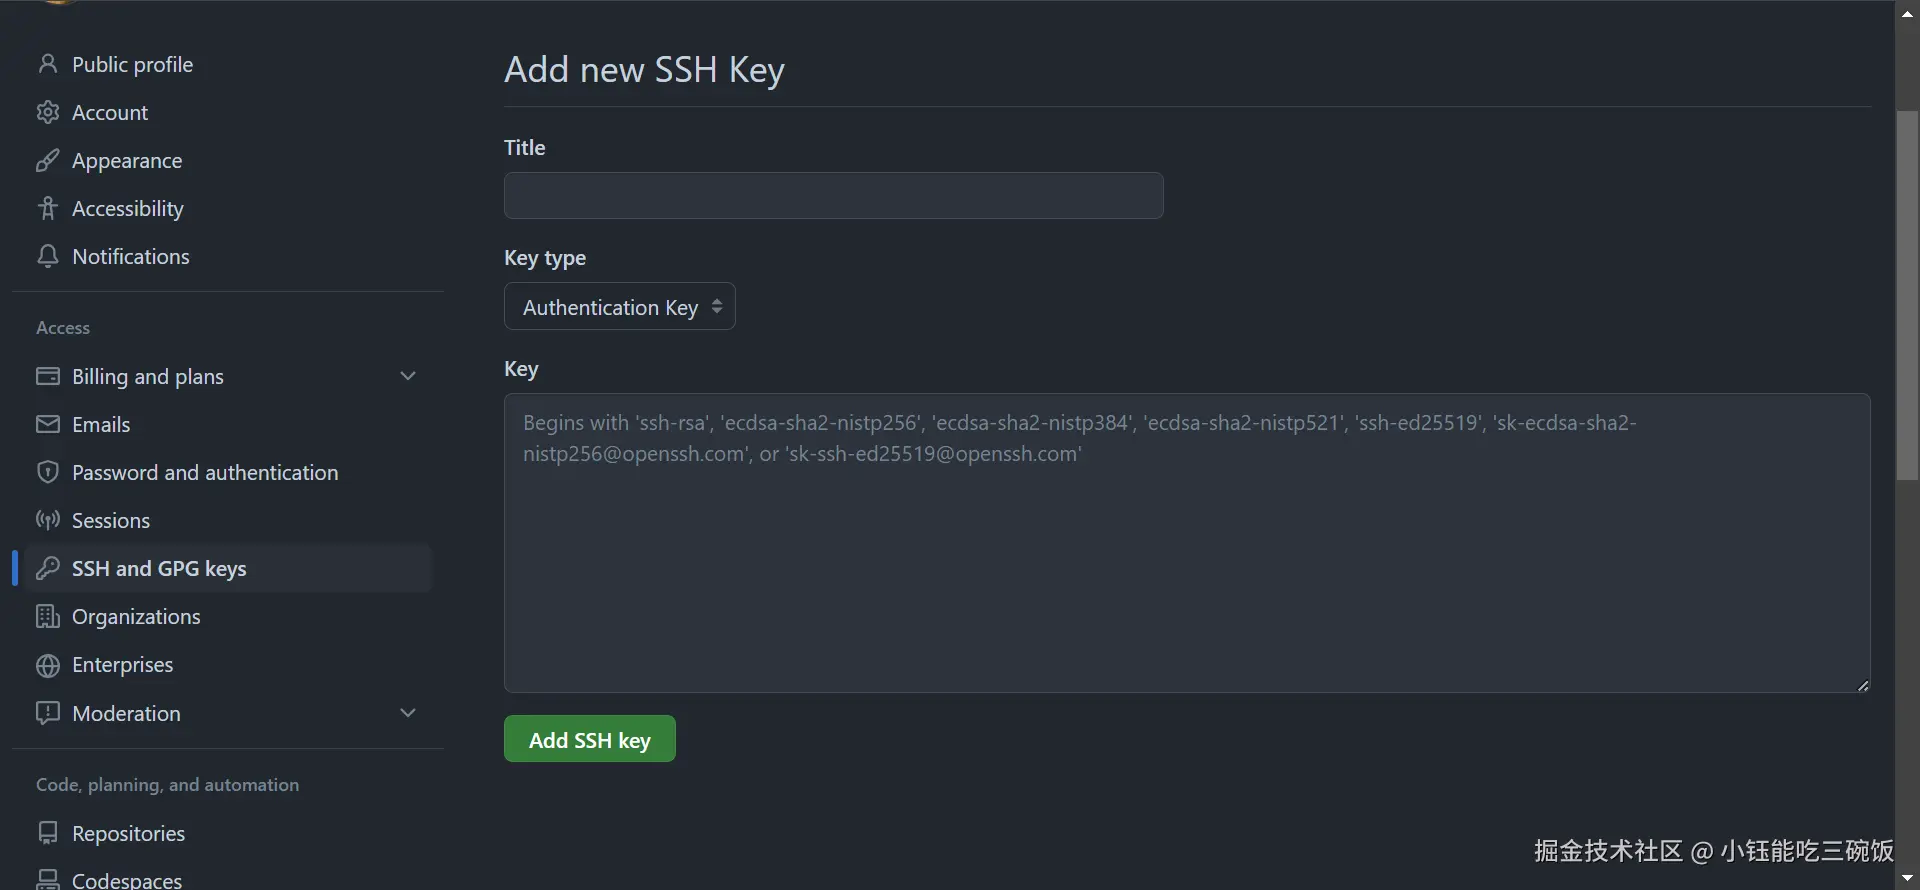Viewport: 1920px width, 890px height.
Task: Click the Public profile person icon
Action: tap(47, 64)
